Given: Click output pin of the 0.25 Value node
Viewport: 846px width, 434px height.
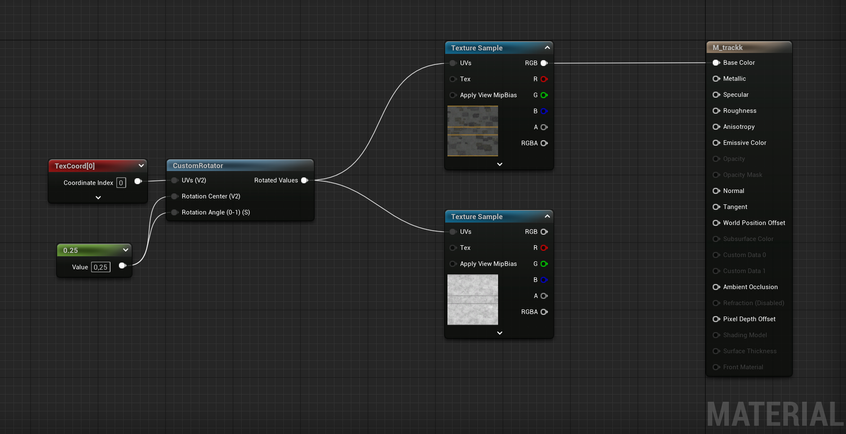Looking at the screenshot, I should pos(122,266).
